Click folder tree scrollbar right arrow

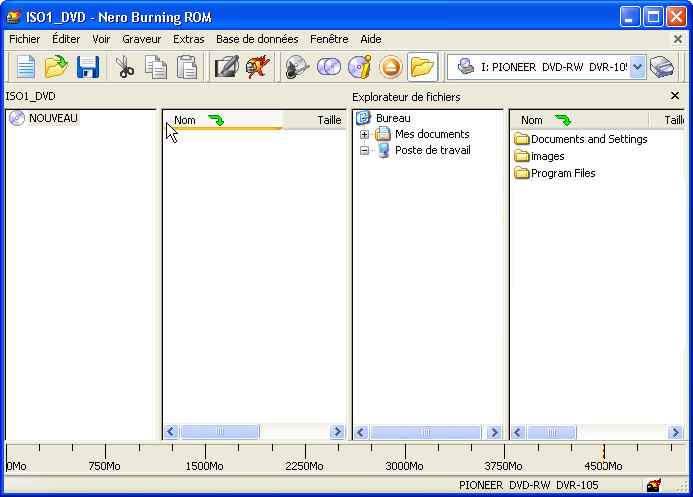point(494,432)
